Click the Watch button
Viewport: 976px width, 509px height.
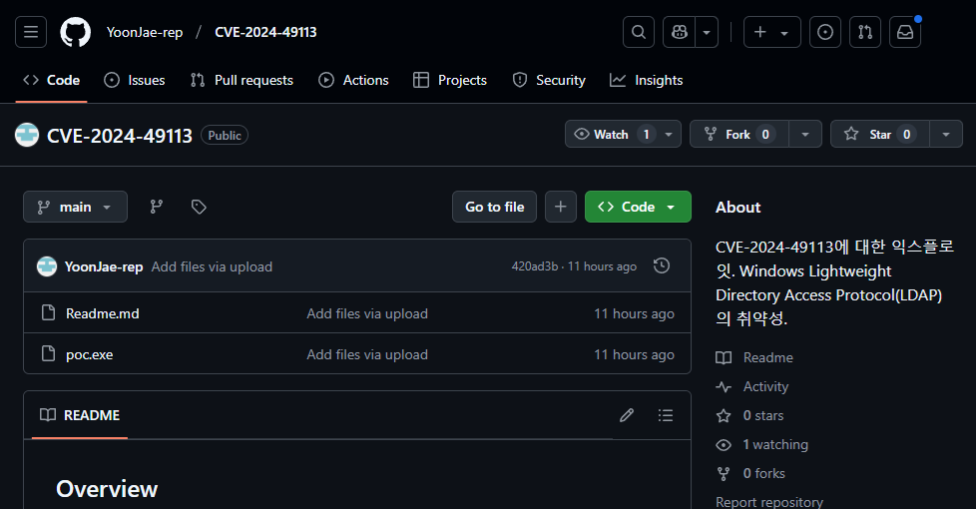tap(612, 134)
